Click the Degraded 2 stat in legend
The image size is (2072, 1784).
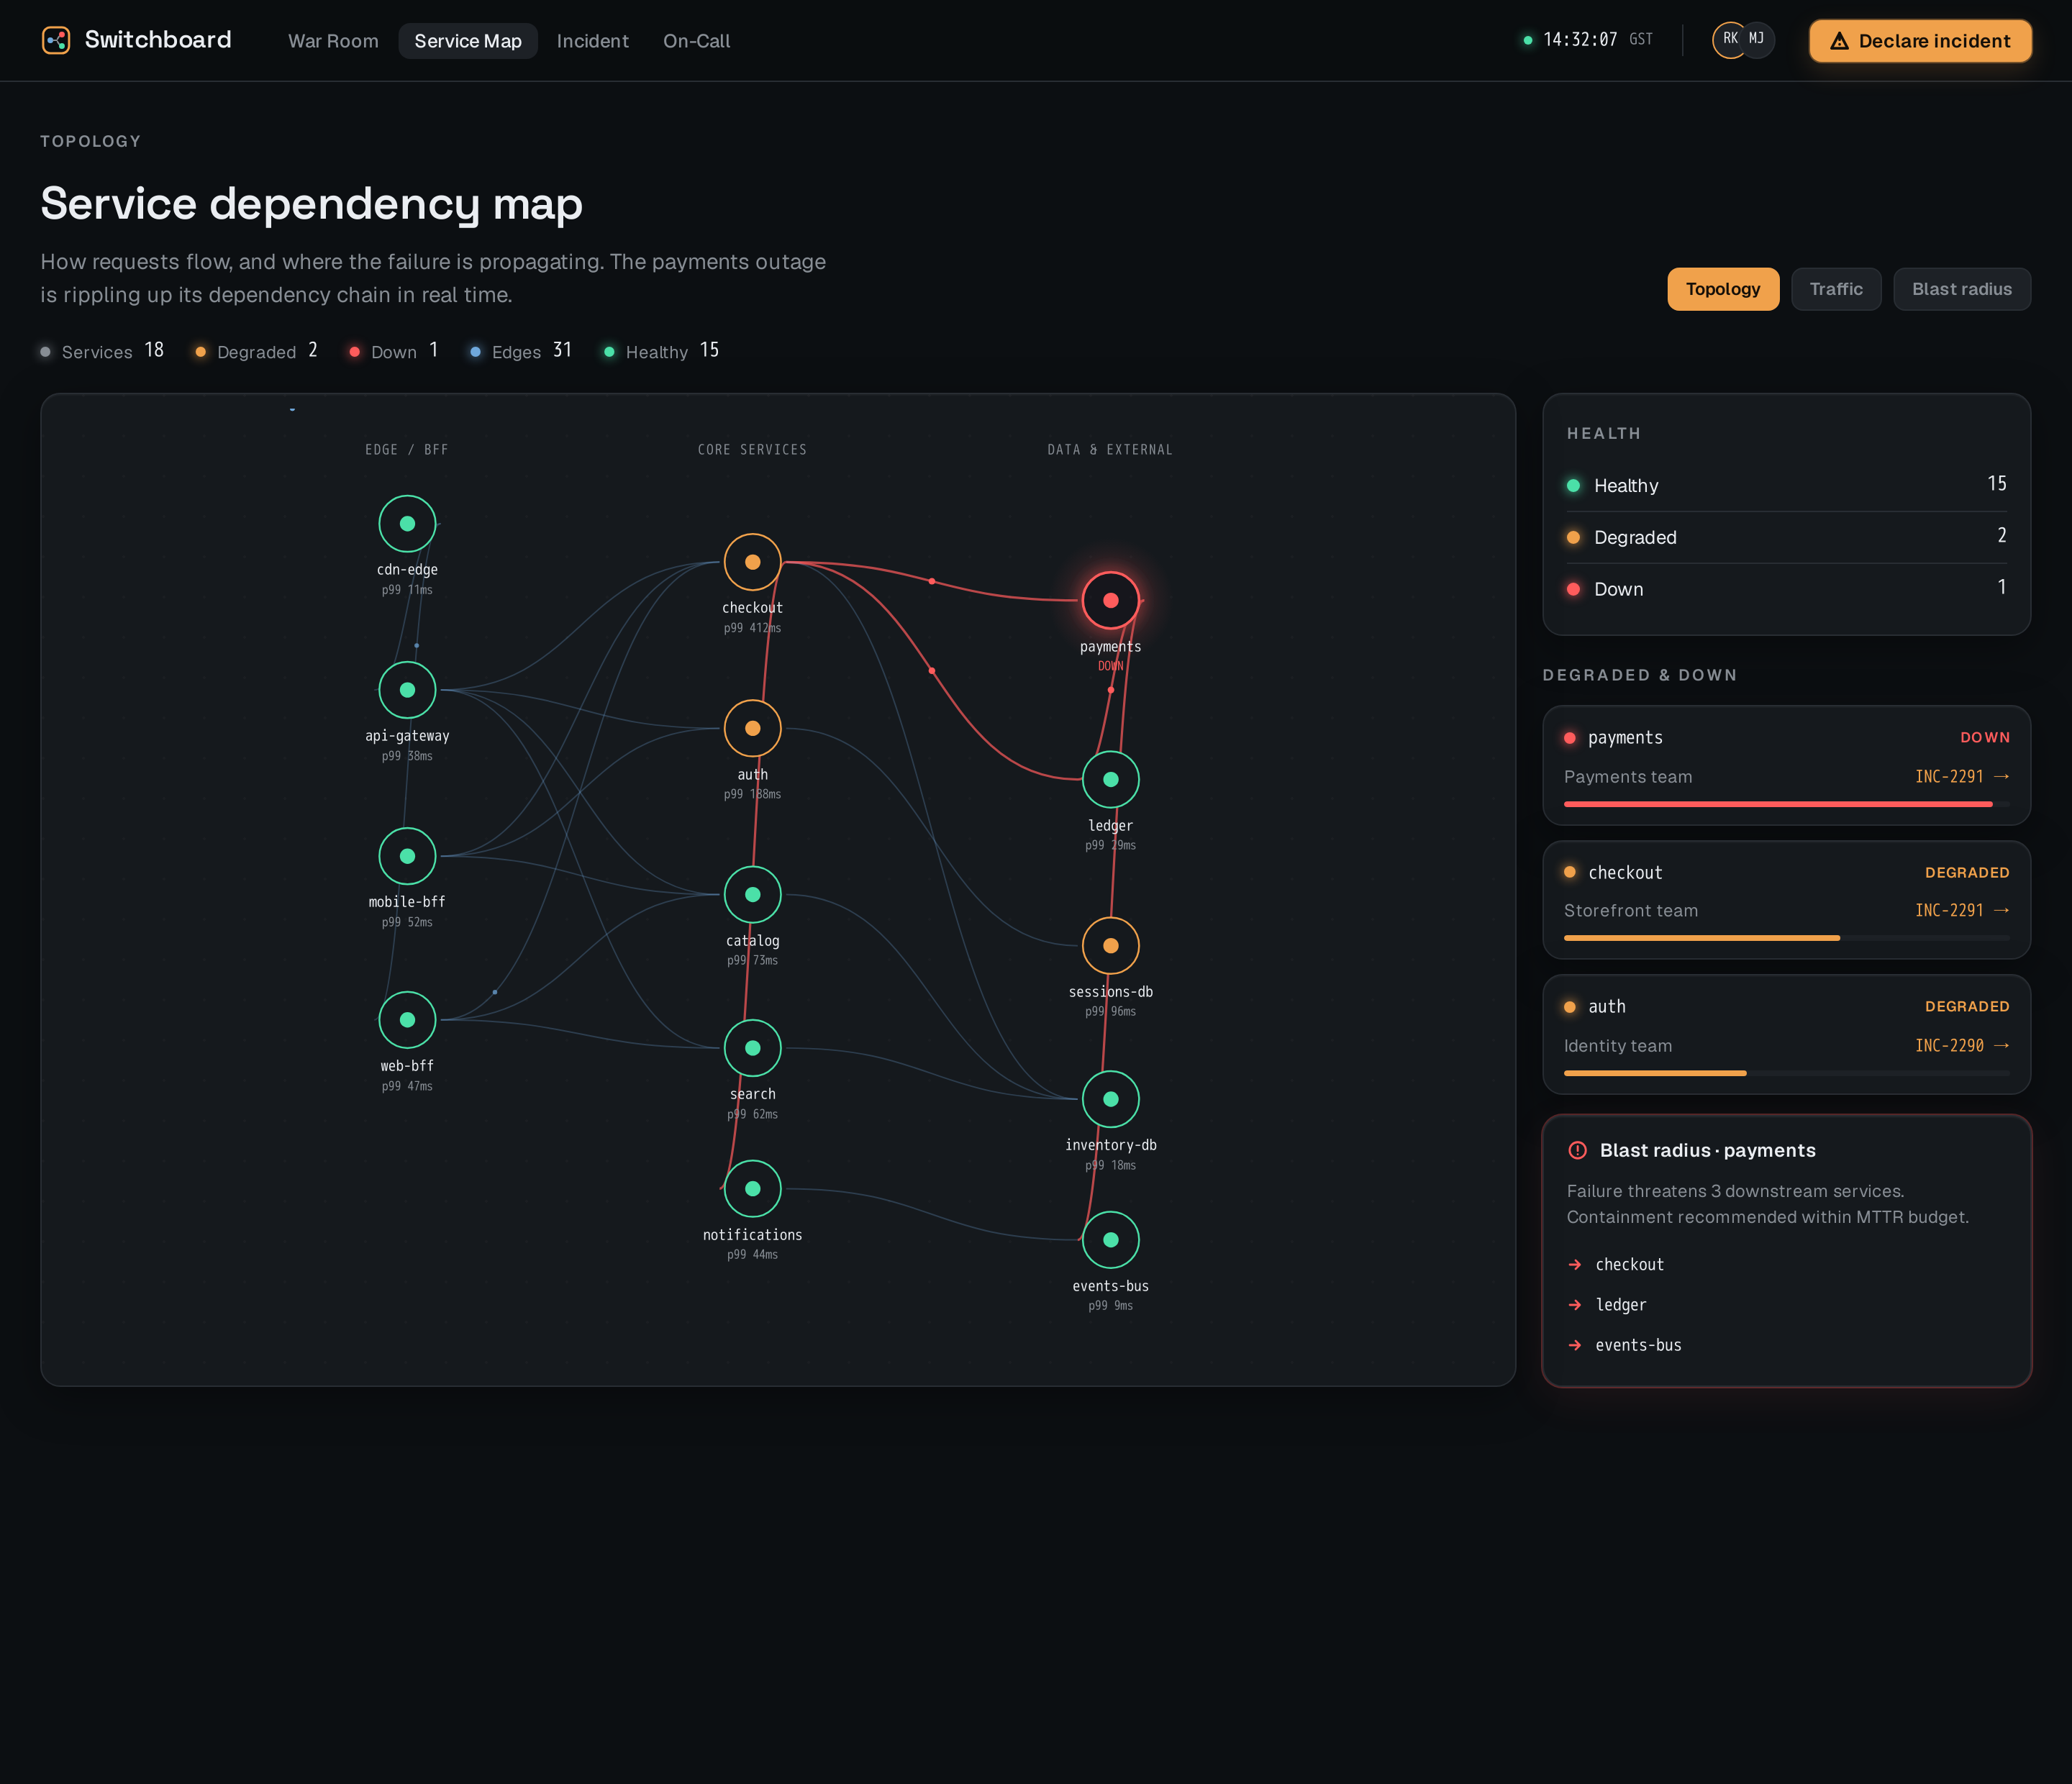tap(256, 351)
